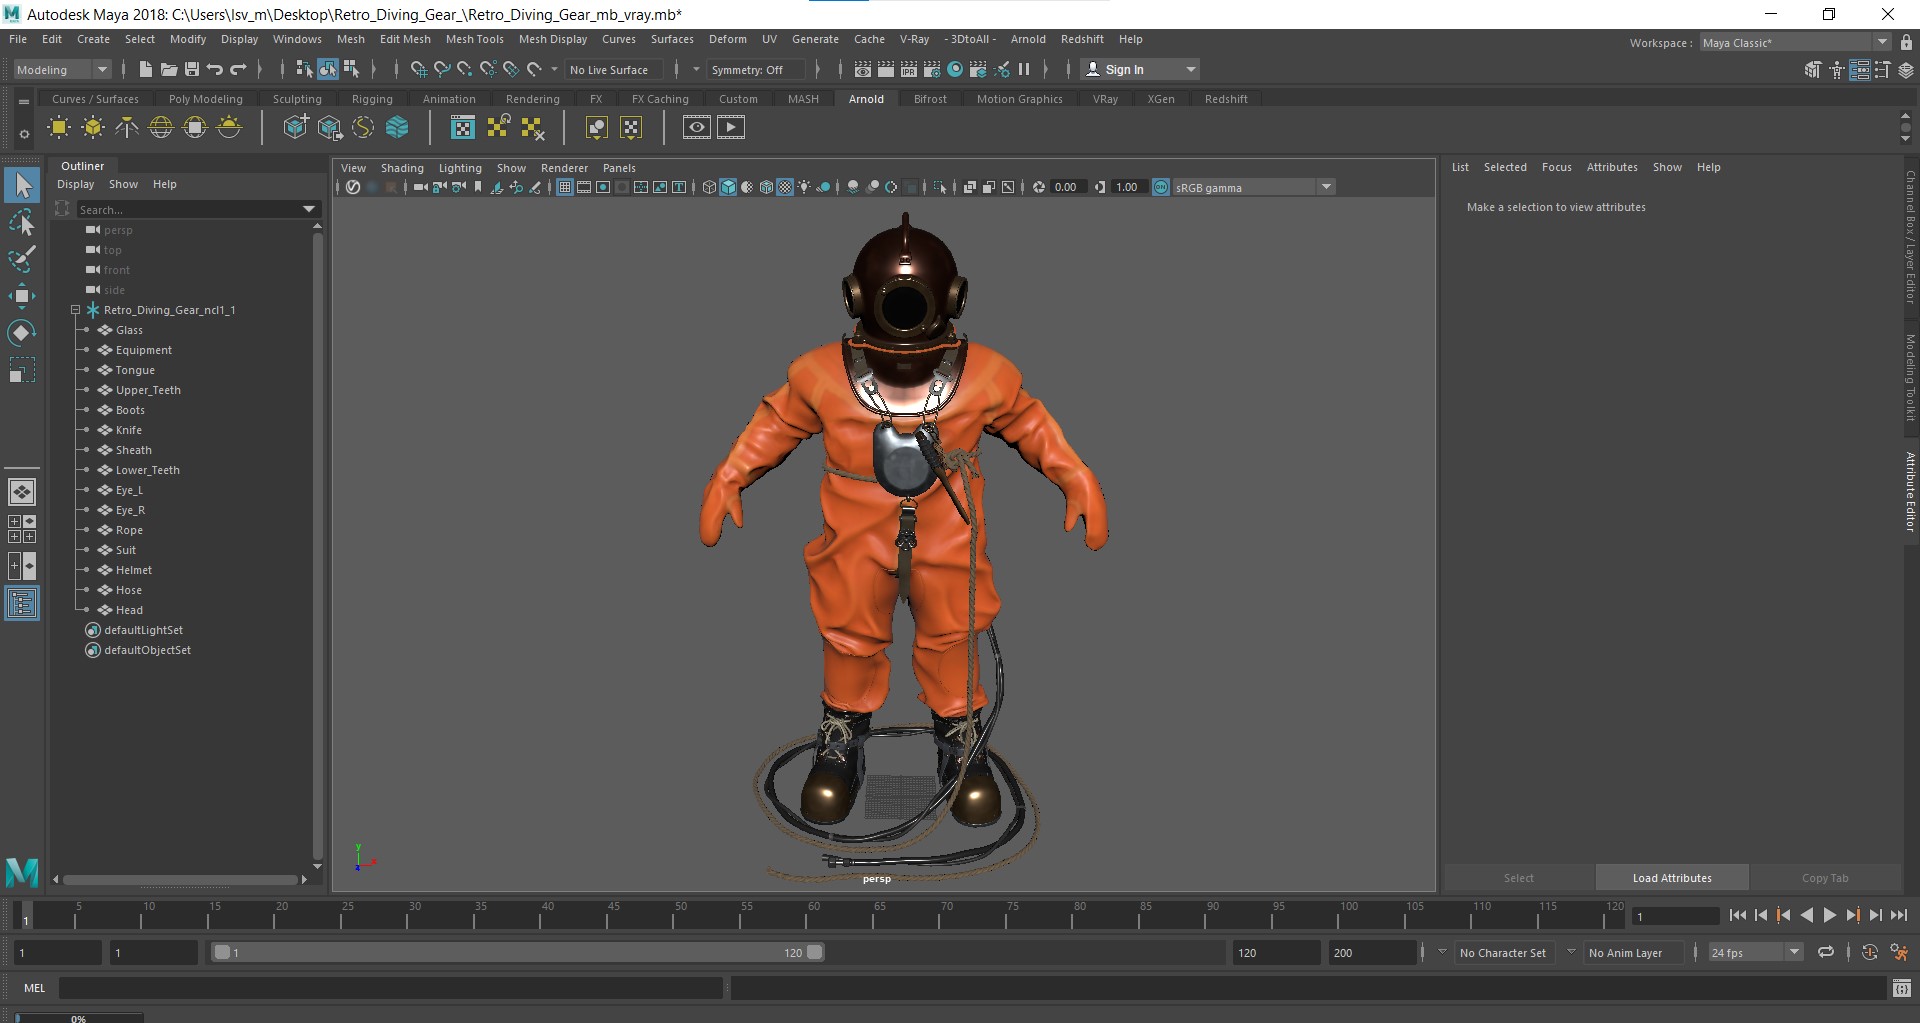Choose the Paint selection tool
Screen dimensions: 1920x1023
22,259
